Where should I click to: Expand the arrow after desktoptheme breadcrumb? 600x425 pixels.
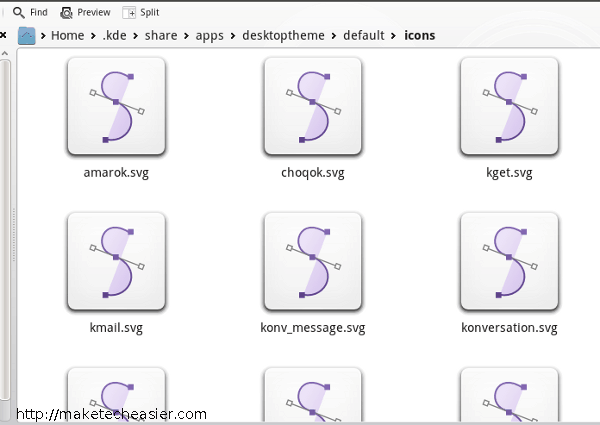click(x=334, y=36)
